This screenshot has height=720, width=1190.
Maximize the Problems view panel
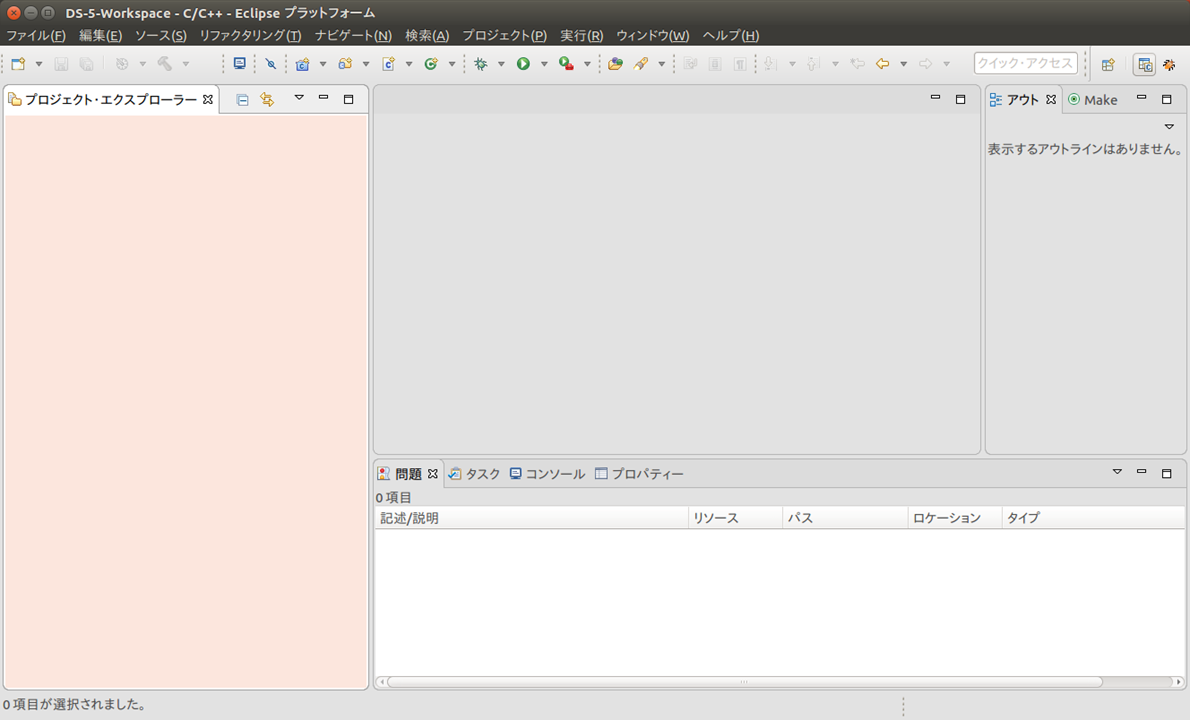tap(1166, 473)
